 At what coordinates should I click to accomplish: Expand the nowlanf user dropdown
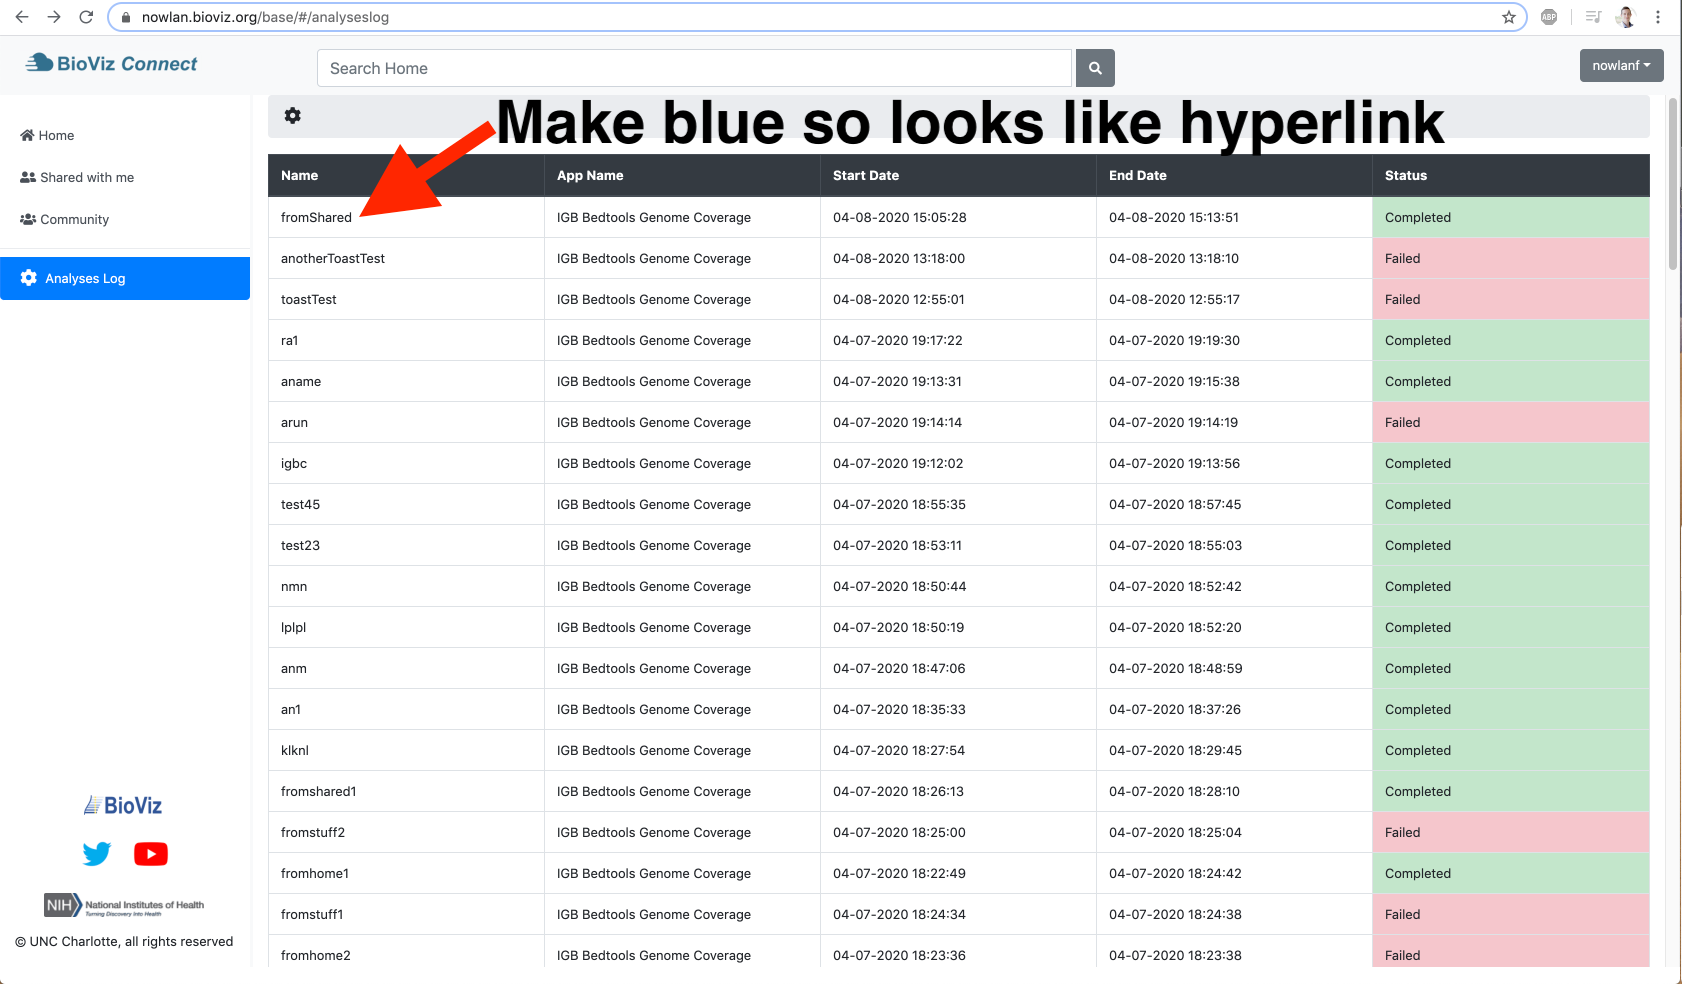coord(1621,66)
